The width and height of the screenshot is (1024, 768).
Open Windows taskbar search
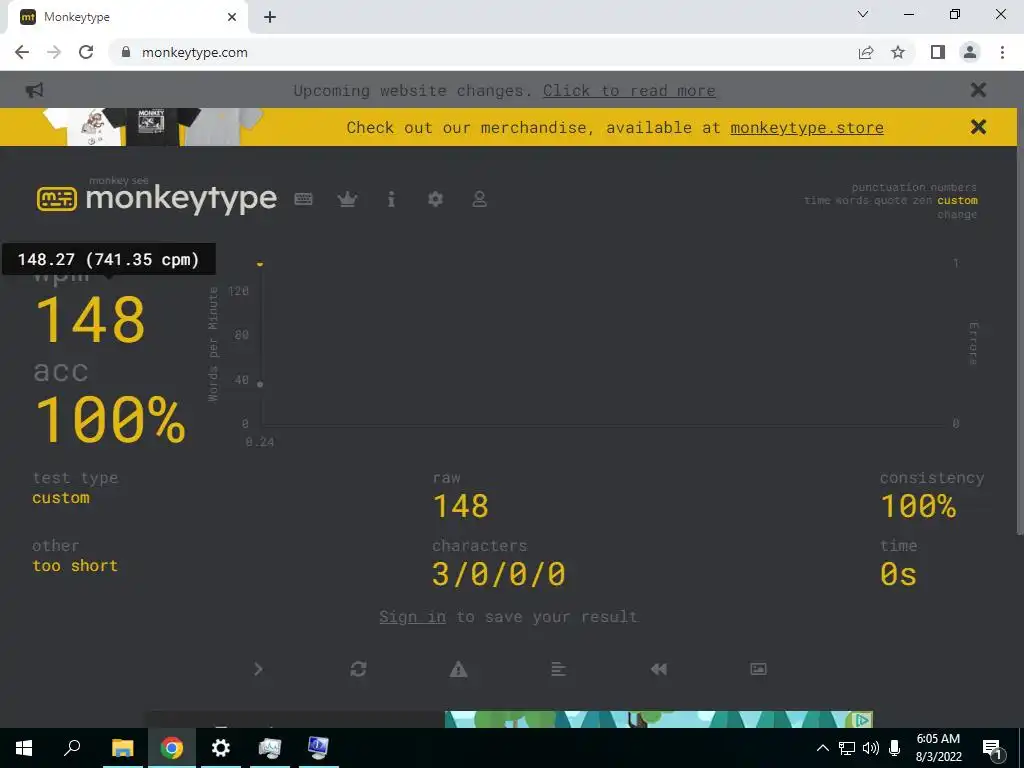pyautogui.click(x=72, y=748)
